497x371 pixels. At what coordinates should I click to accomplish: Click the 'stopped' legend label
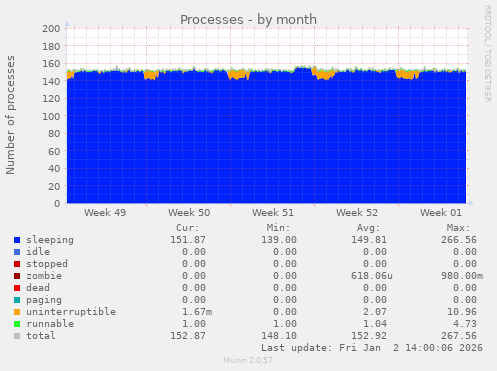(x=47, y=264)
